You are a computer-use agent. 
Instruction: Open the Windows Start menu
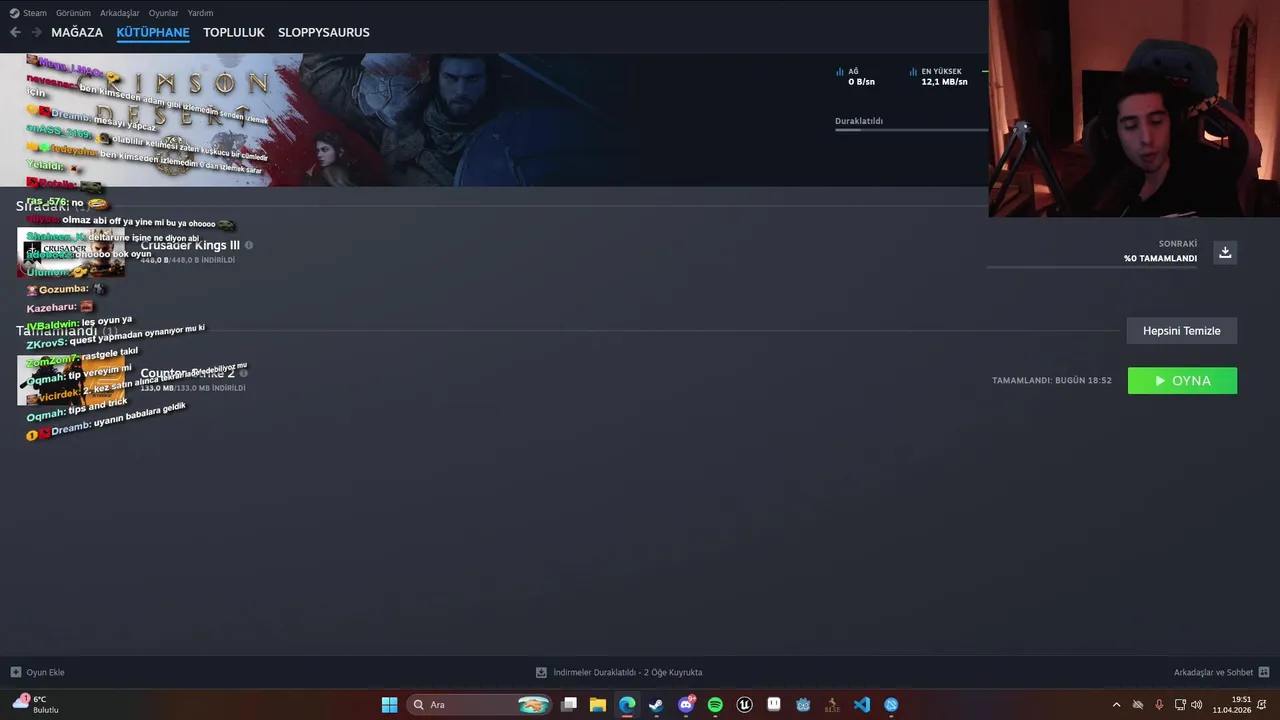point(389,705)
